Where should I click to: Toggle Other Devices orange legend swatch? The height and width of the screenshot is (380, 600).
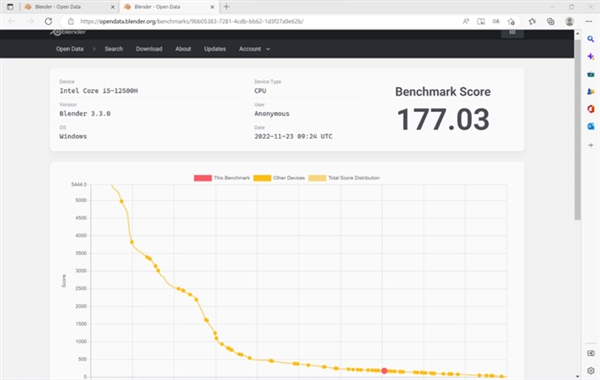(x=262, y=178)
